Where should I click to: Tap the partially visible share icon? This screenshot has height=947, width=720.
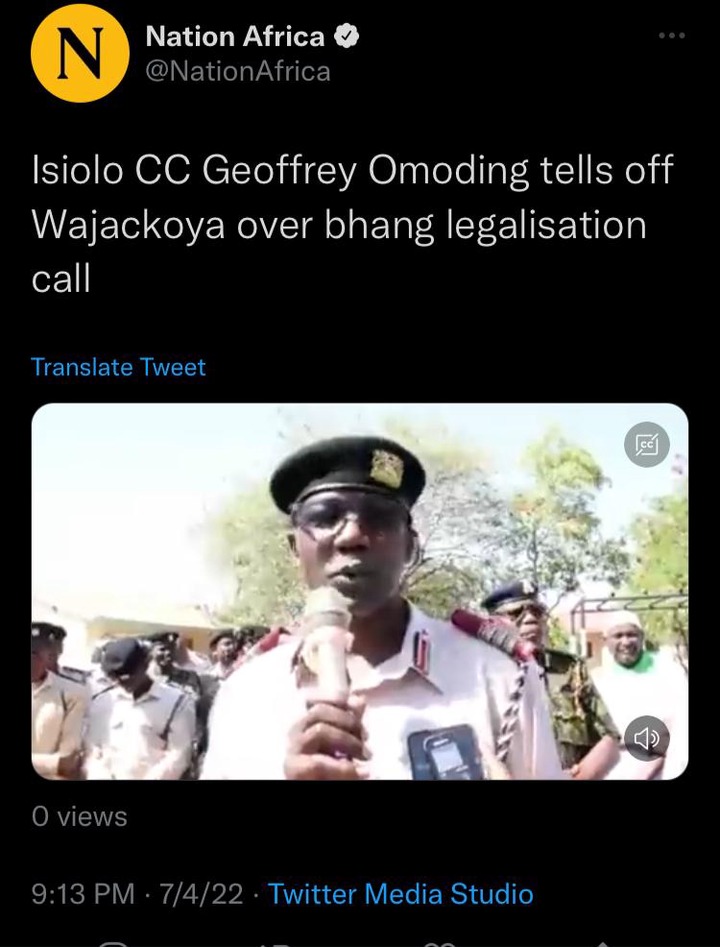click(x=602, y=943)
